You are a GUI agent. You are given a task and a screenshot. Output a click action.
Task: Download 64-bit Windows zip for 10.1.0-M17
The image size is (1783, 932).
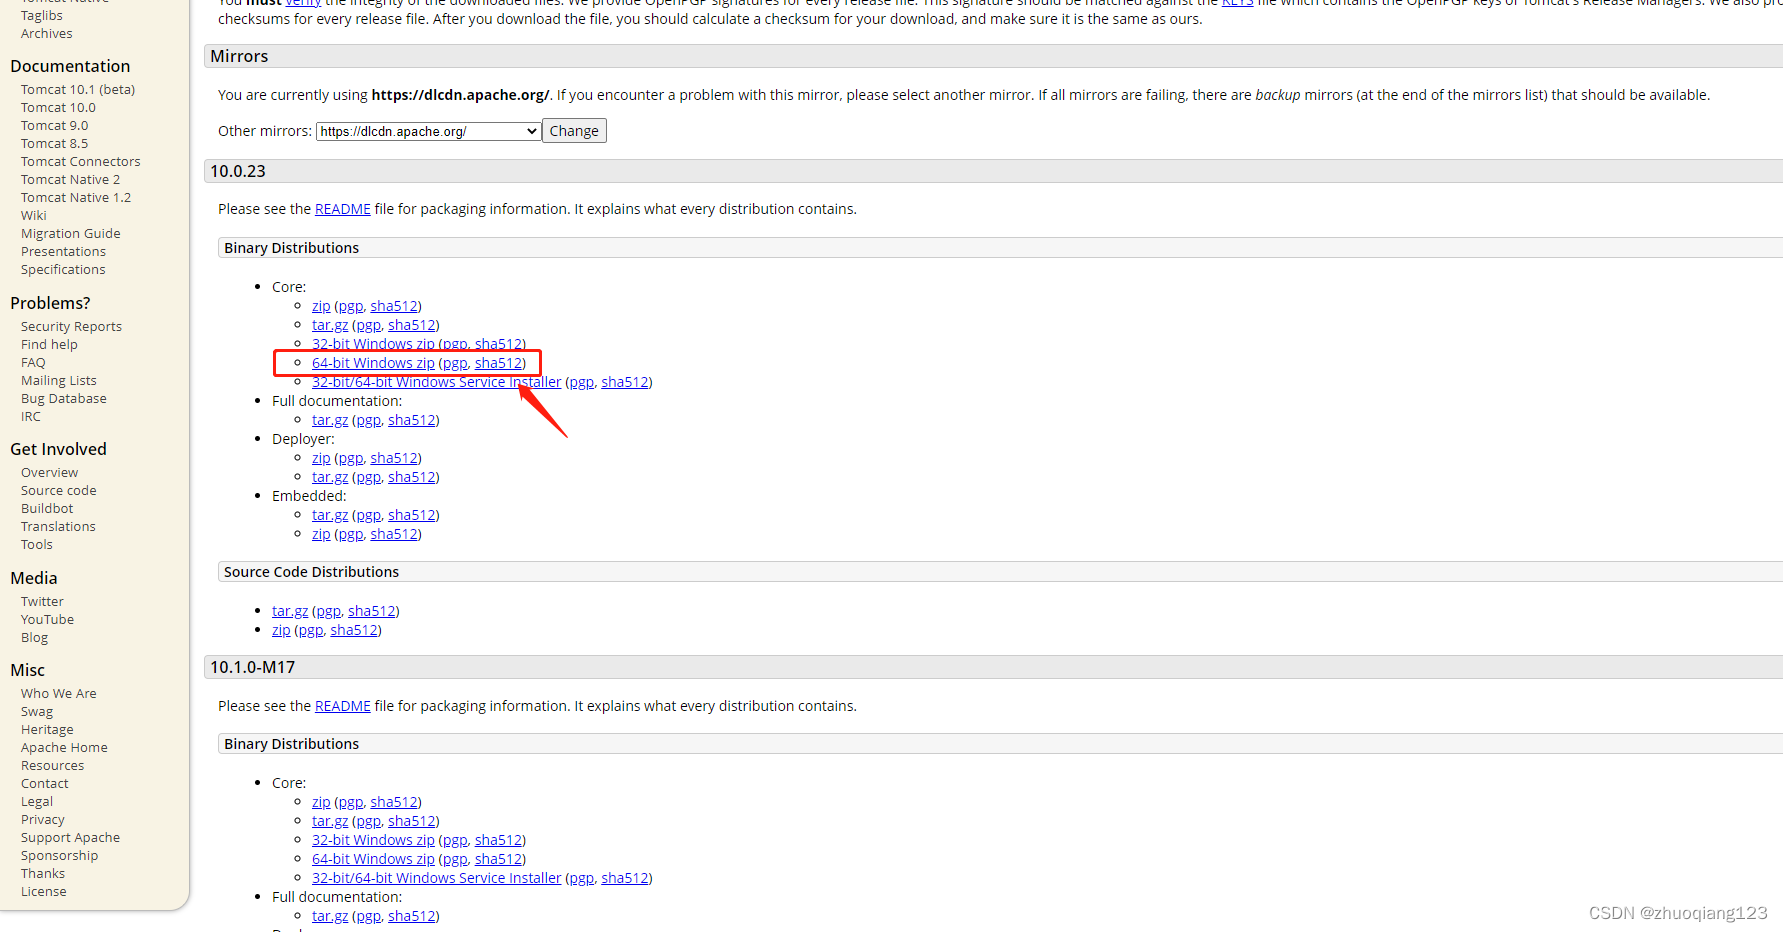[373, 859]
